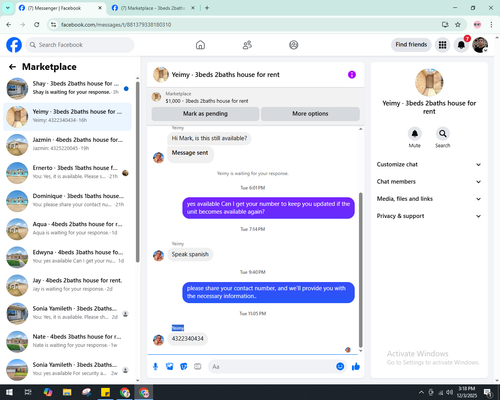The height and width of the screenshot is (400, 500).
Task: Click the Search Facebook input field
Action: 80,45
